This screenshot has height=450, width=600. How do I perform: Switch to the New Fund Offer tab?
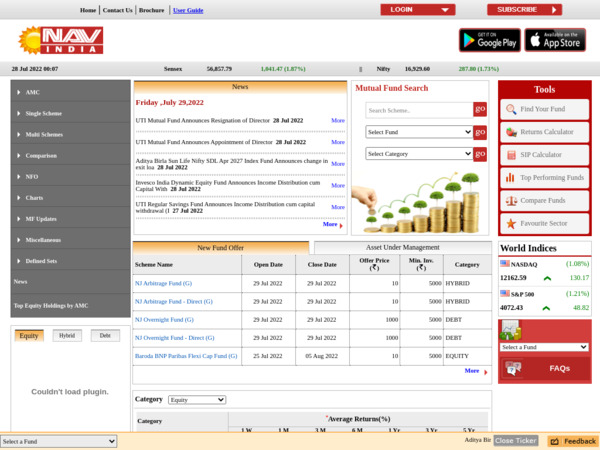click(221, 248)
